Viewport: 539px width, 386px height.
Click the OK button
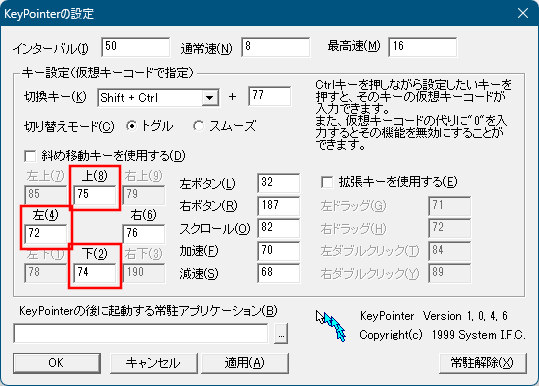(57, 363)
